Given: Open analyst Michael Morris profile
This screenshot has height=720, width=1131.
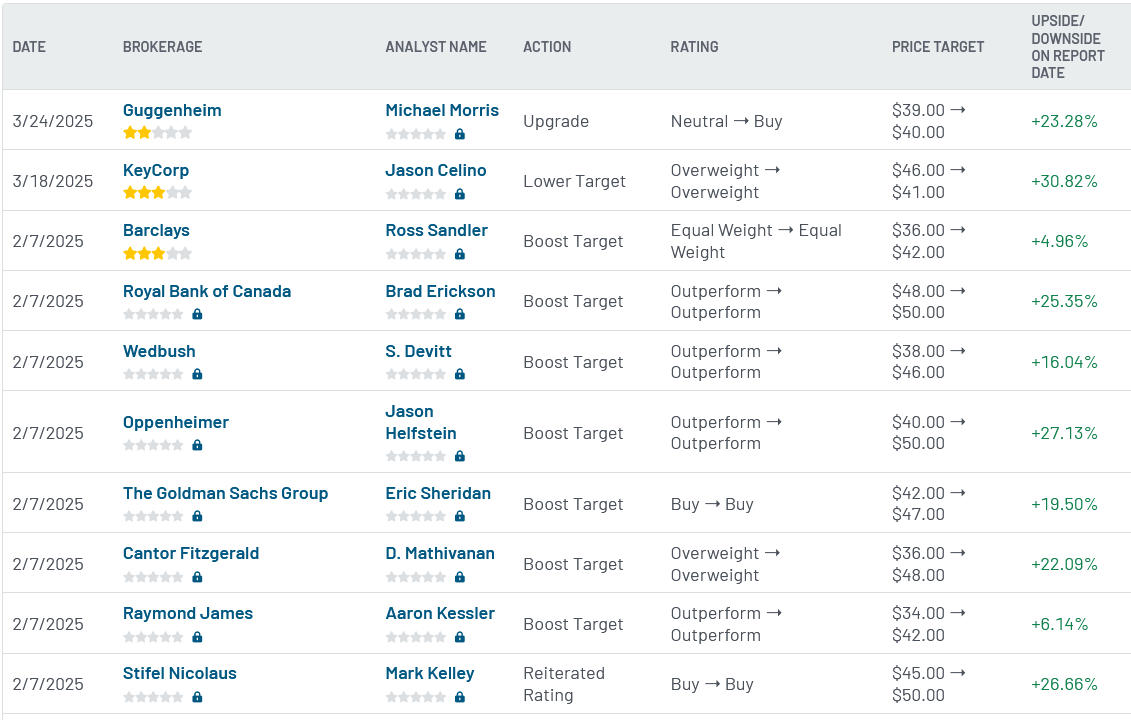Looking at the screenshot, I should [x=442, y=110].
